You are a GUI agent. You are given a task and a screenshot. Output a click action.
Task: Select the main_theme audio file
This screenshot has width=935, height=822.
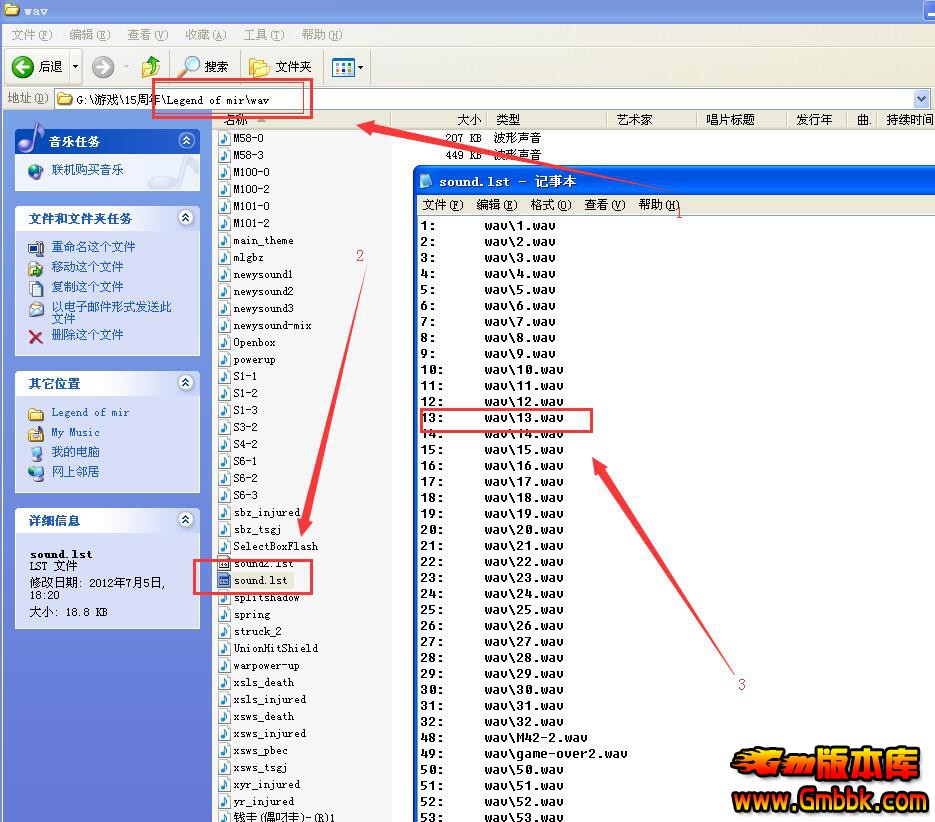(x=263, y=240)
